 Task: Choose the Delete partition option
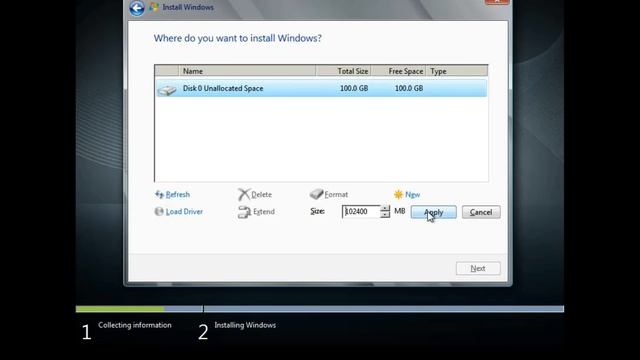[261, 195]
